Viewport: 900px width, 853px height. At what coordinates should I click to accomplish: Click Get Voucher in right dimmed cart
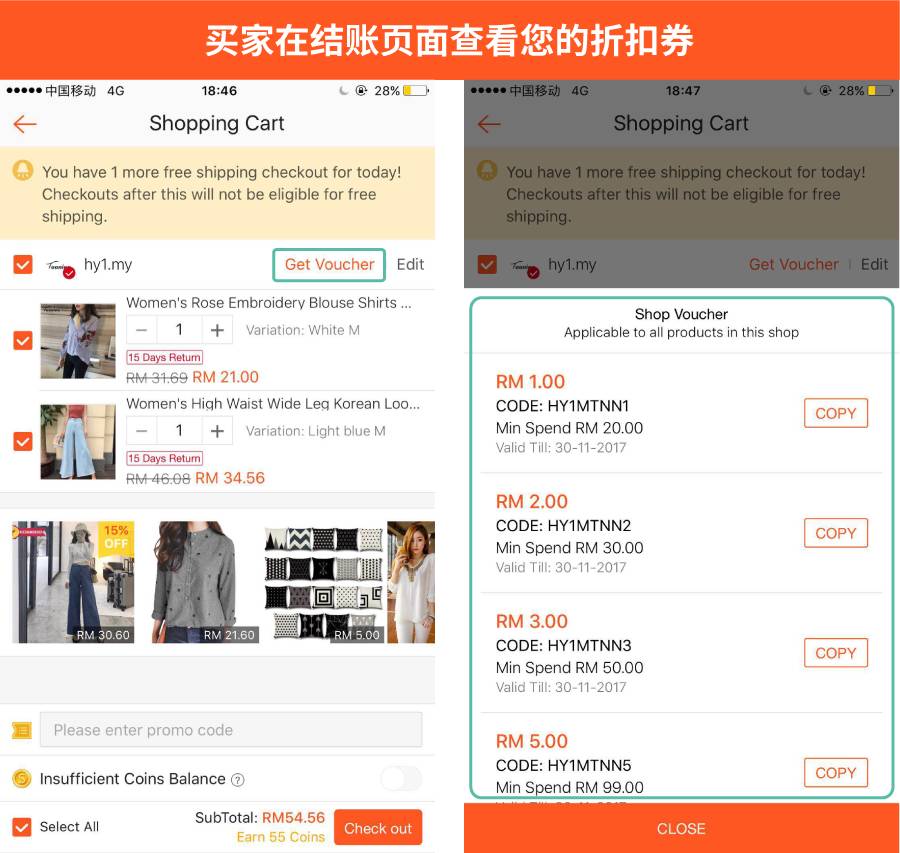point(793,265)
